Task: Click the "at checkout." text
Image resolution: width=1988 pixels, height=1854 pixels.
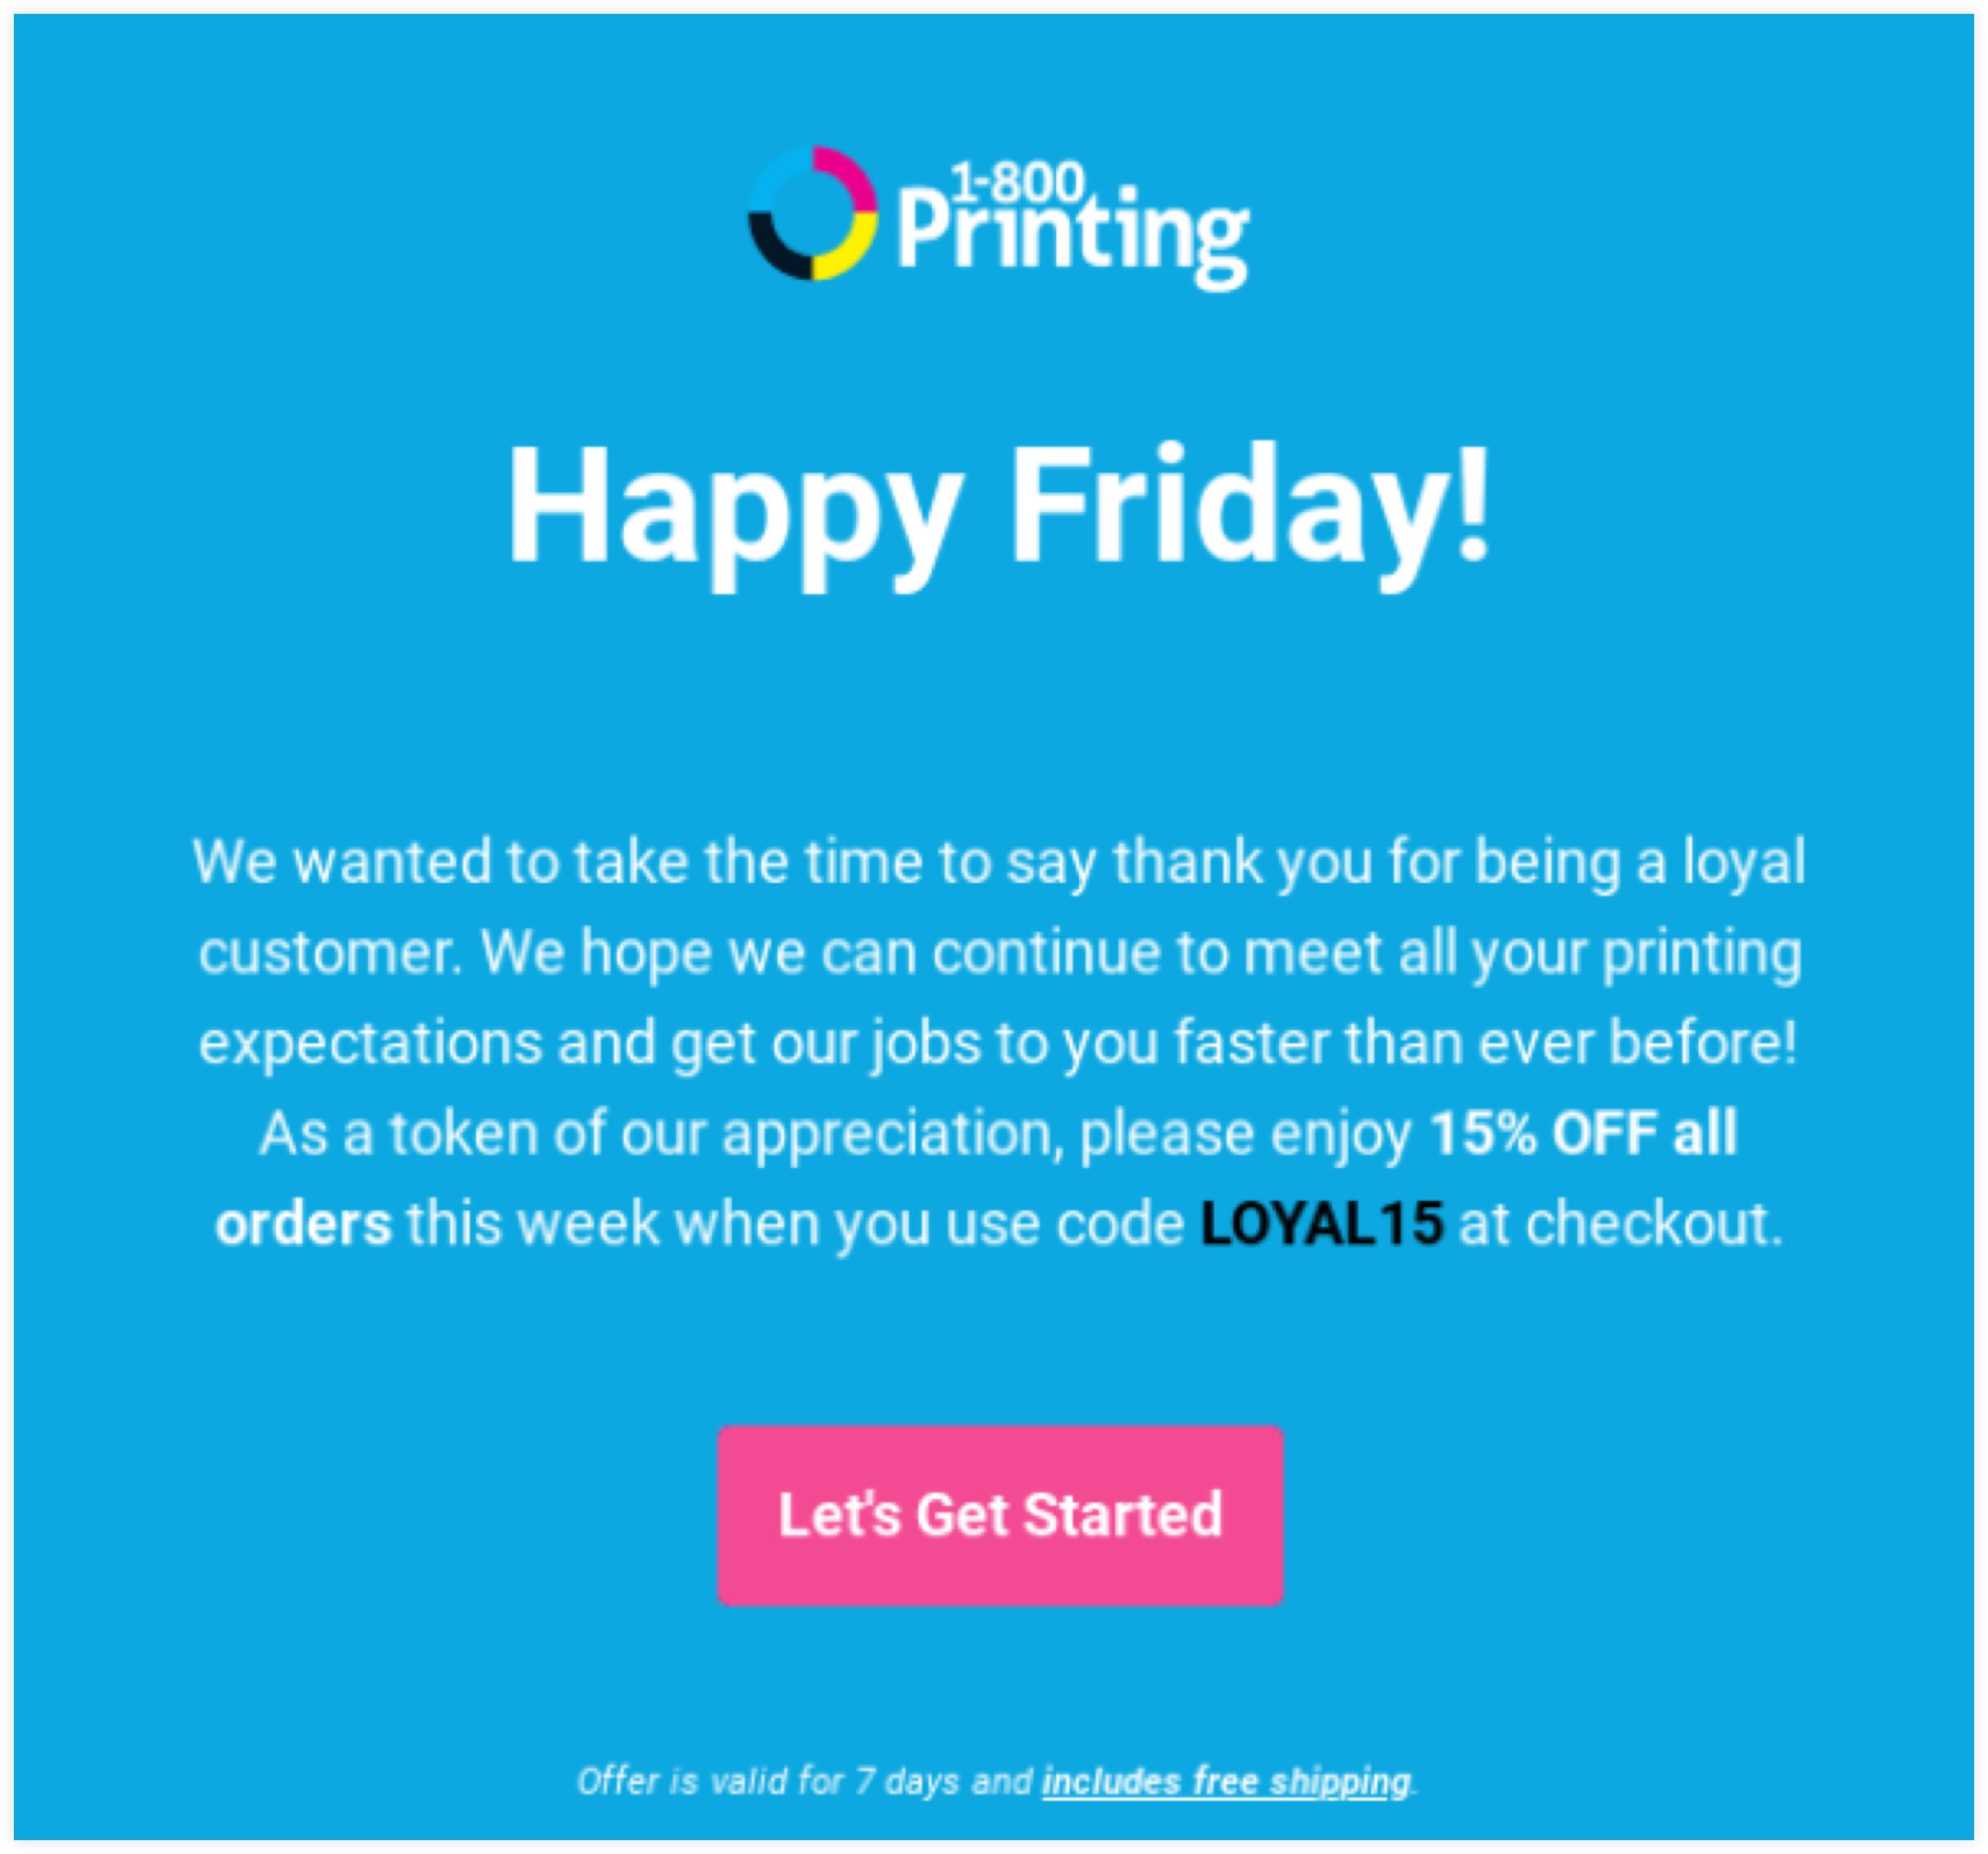Action: click(1620, 1223)
